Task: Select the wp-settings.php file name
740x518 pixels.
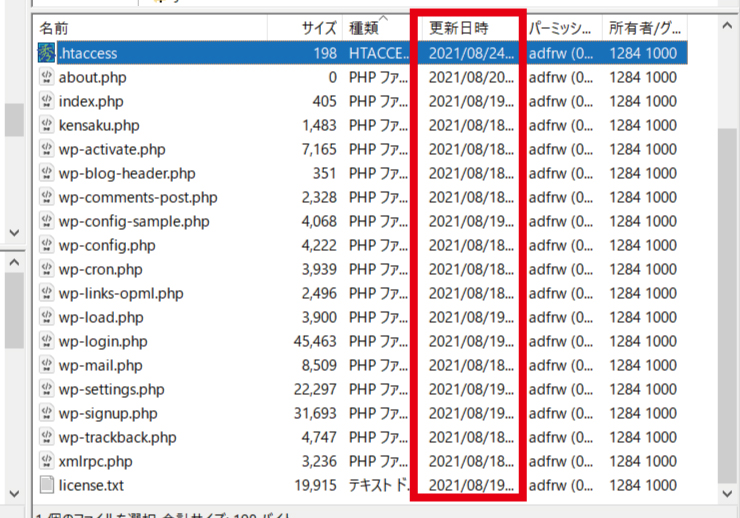Action: click(111, 389)
